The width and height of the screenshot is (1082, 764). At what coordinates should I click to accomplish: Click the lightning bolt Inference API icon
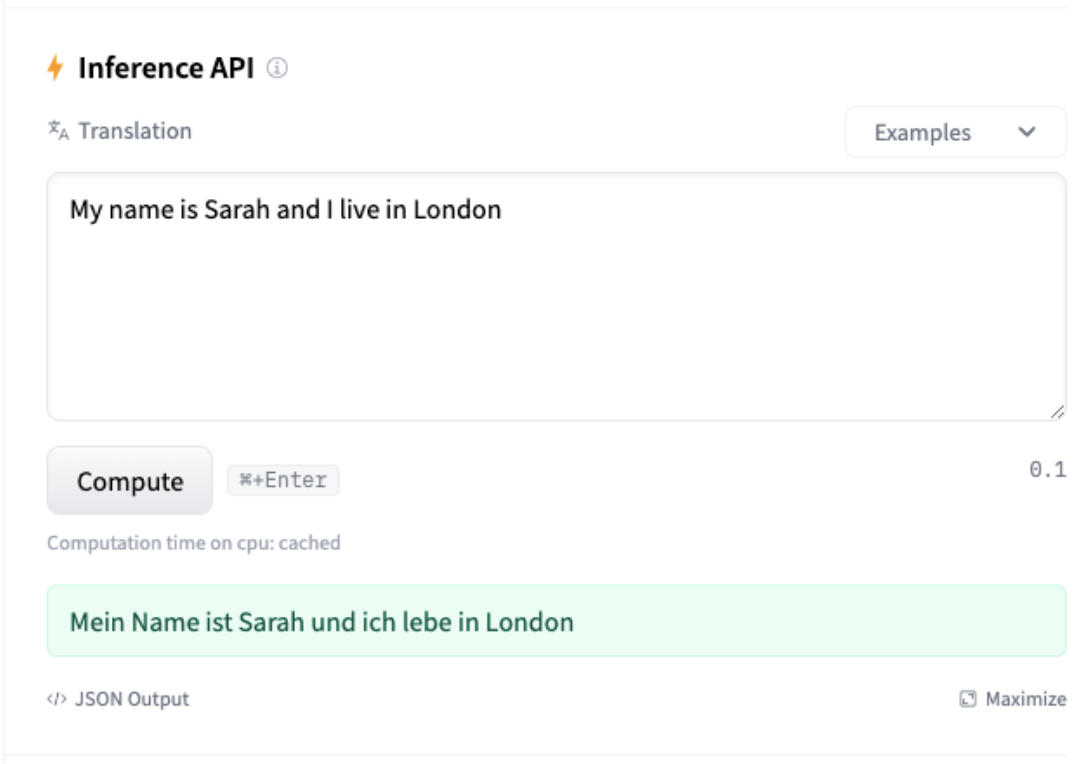56,68
